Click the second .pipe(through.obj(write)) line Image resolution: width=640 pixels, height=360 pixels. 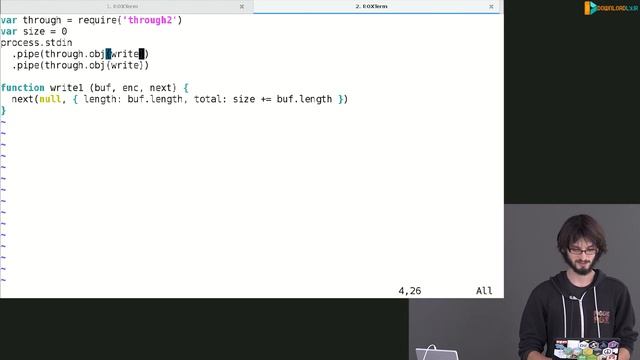pyautogui.click(x=80, y=65)
